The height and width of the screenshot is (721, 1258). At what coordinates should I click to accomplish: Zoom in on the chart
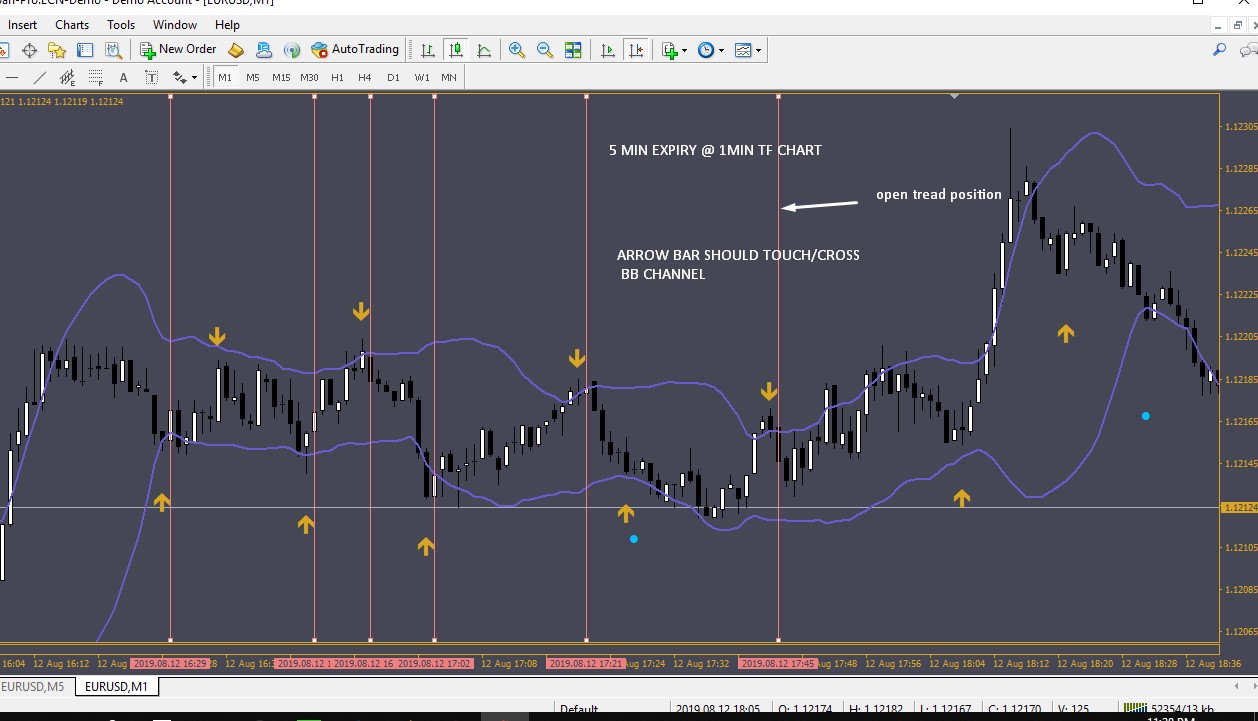(517, 50)
